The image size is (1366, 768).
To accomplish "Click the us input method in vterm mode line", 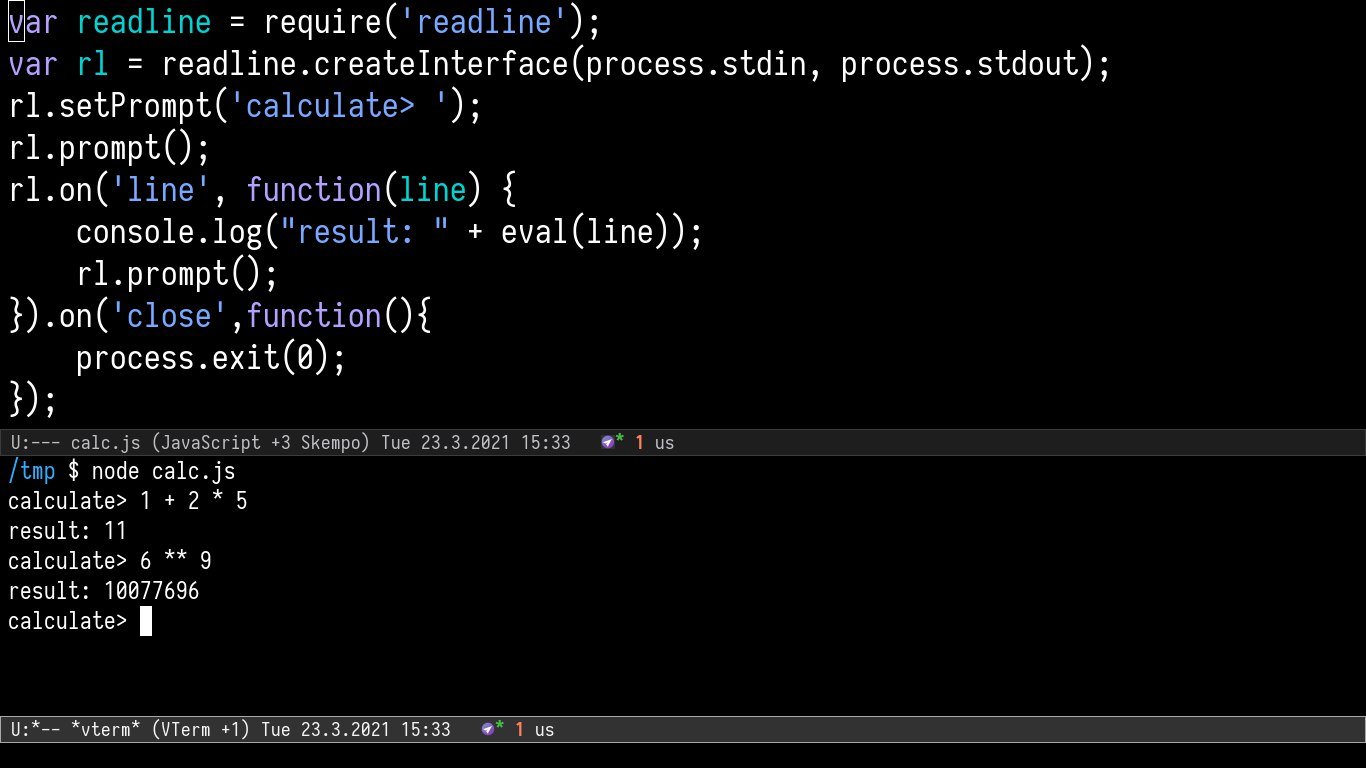I will [544, 730].
